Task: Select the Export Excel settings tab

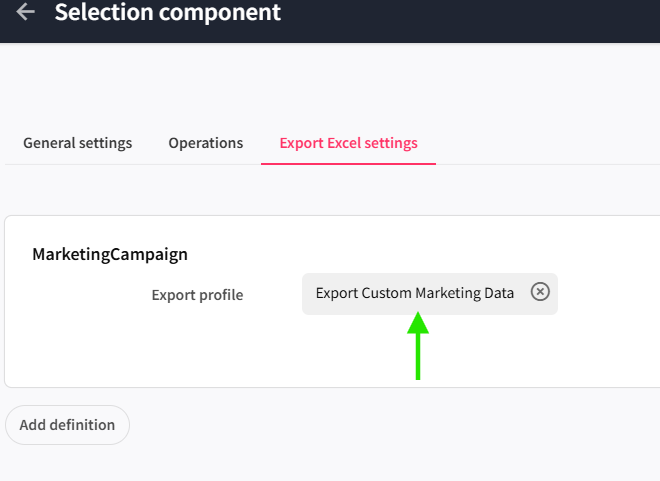Action: (x=348, y=143)
